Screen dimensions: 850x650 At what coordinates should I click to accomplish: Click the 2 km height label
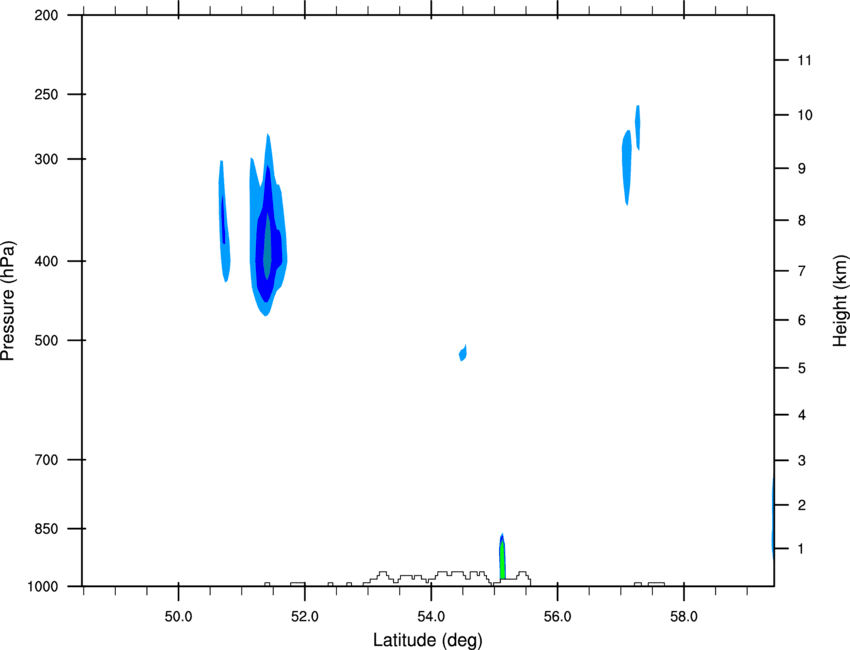[x=802, y=505]
